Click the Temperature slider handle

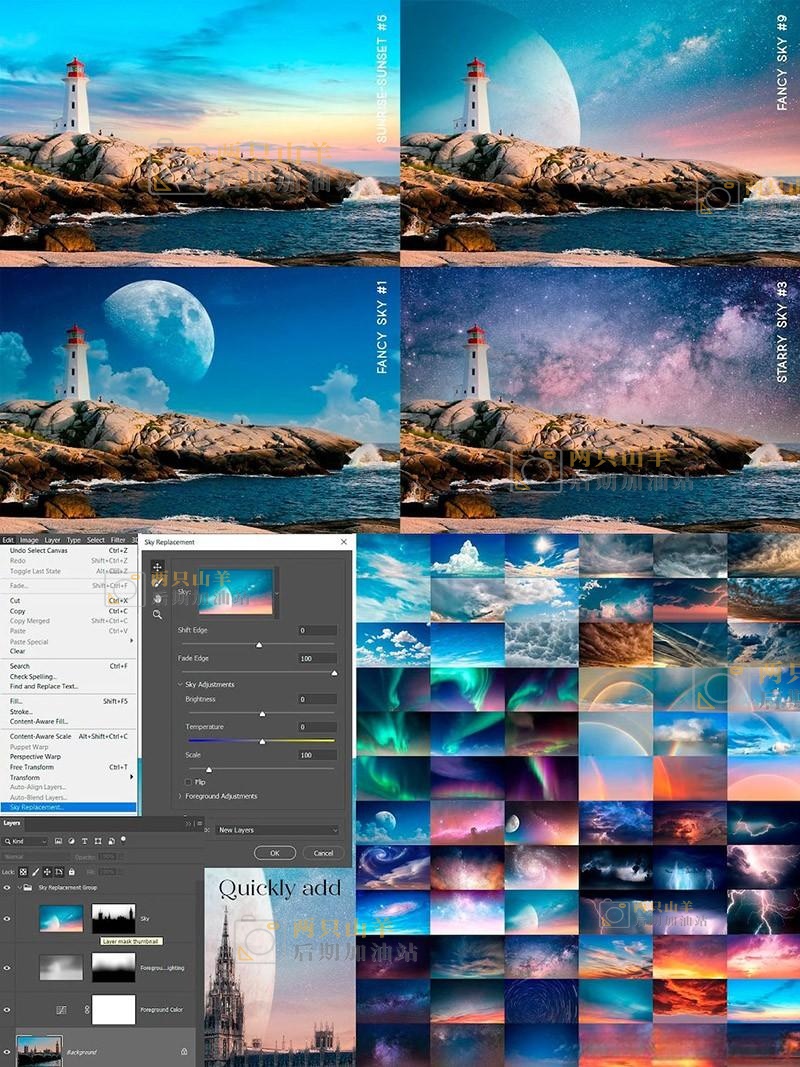pyautogui.click(x=262, y=741)
